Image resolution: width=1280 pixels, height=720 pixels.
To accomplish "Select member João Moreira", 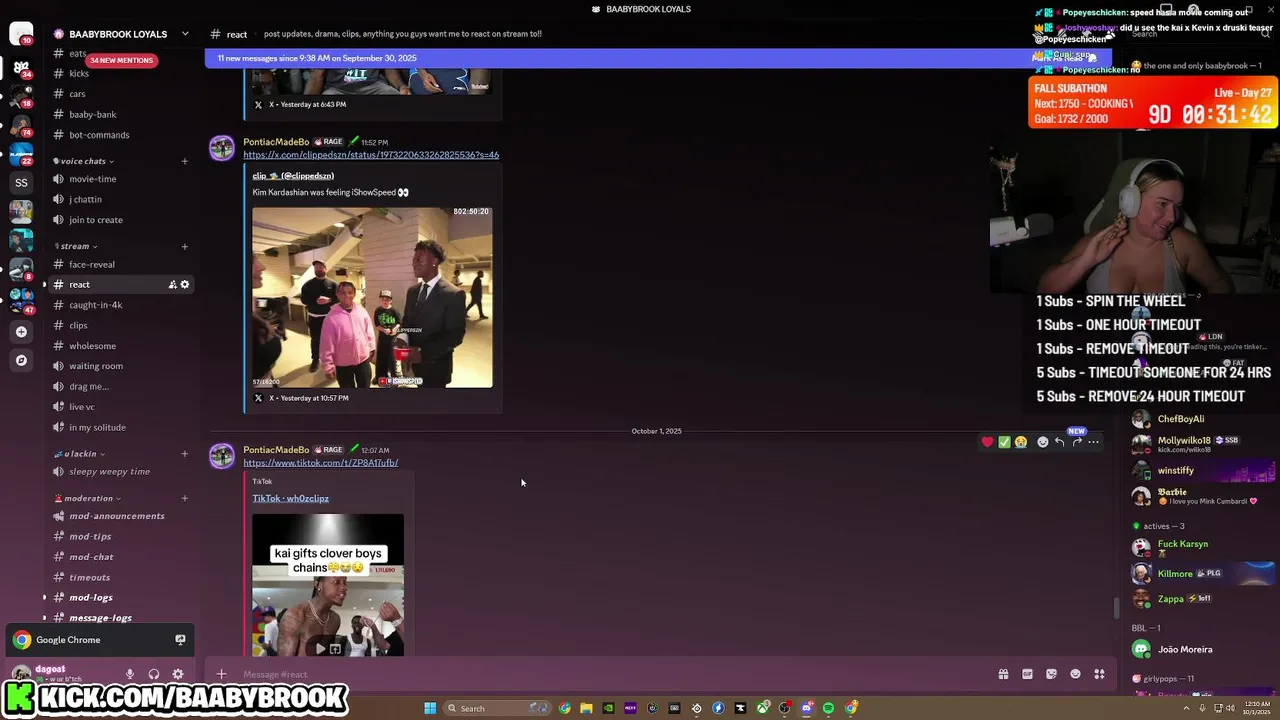I will tap(1185, 649).
